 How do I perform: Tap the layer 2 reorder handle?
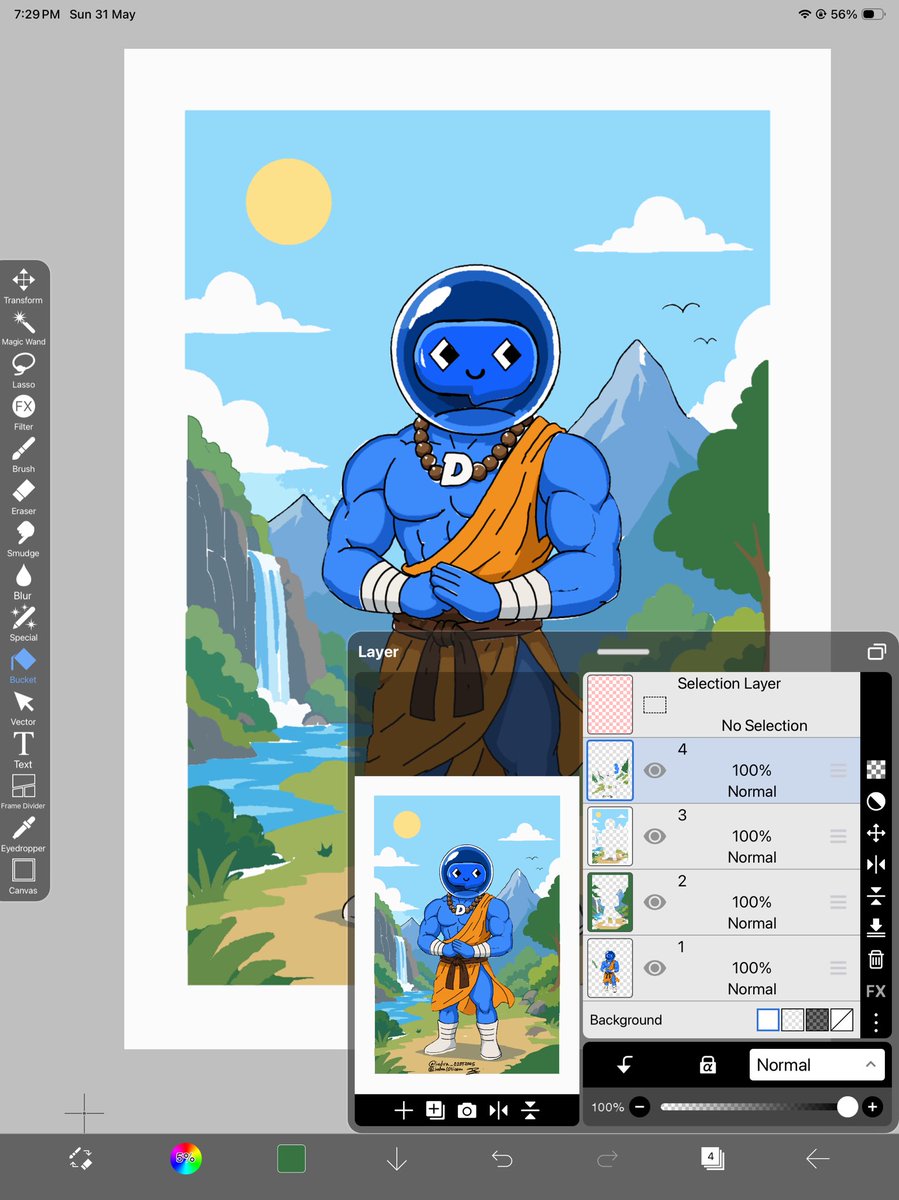point(838,902)
